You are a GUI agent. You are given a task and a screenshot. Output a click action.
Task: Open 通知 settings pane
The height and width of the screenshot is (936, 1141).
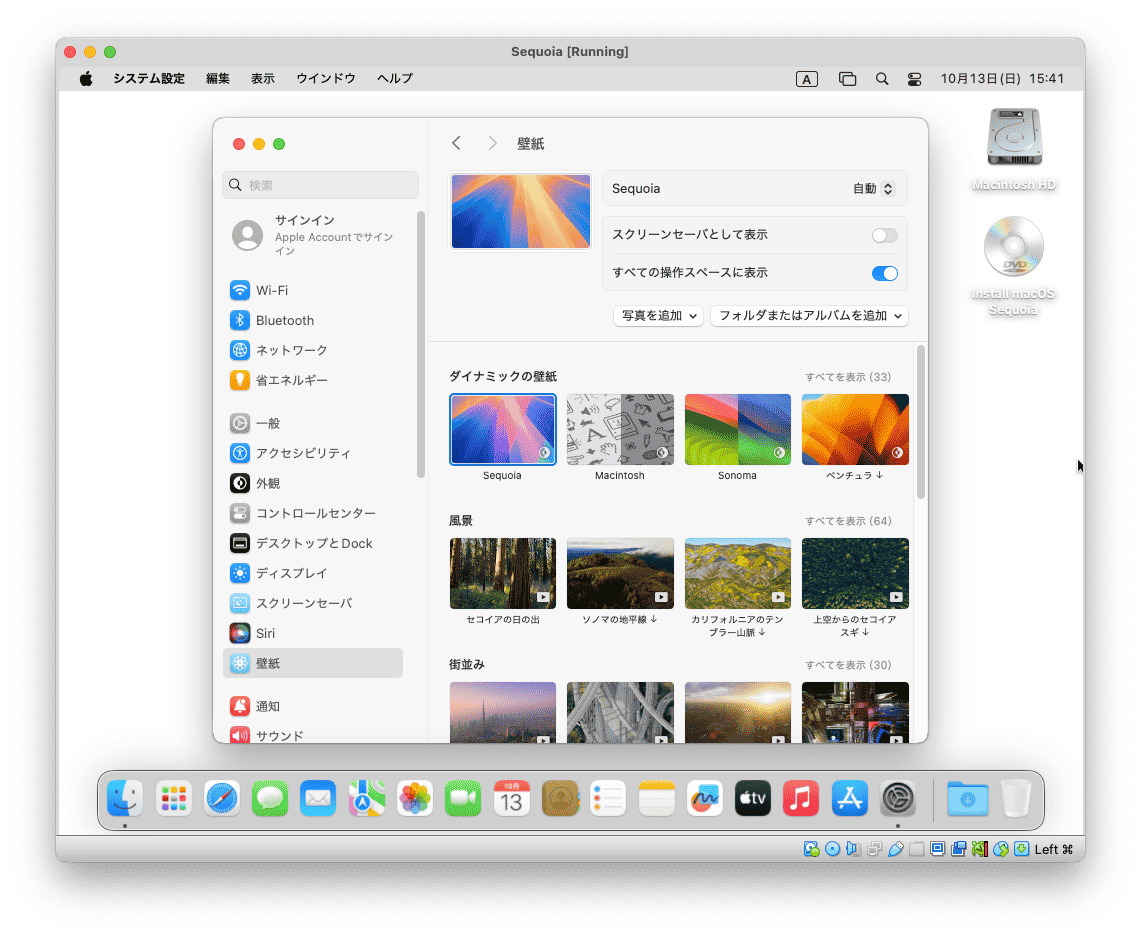[313, 706]
